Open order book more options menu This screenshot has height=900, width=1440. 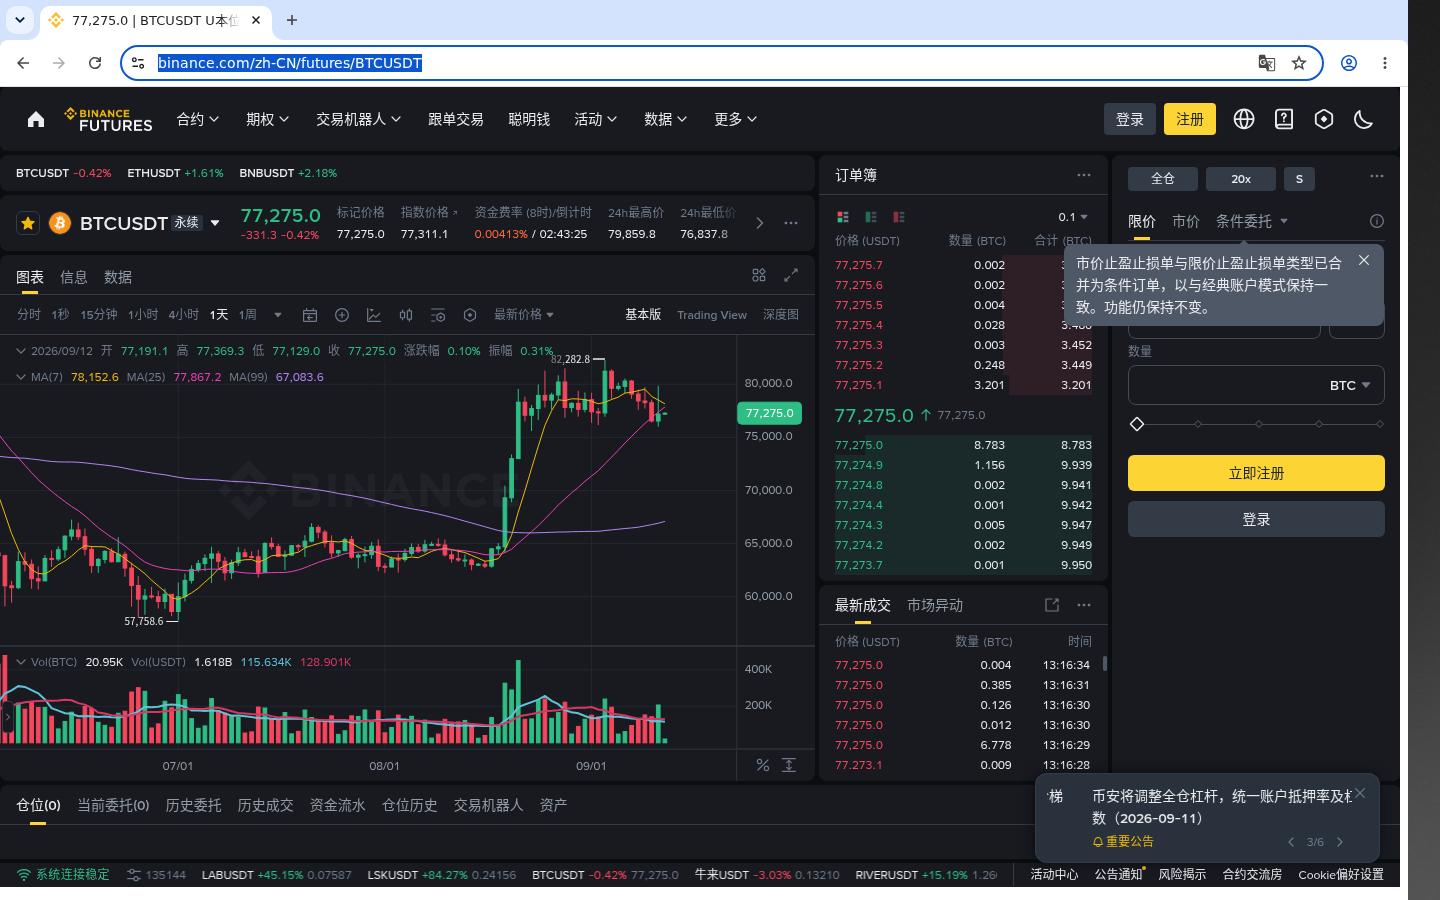pos(1084,175)
